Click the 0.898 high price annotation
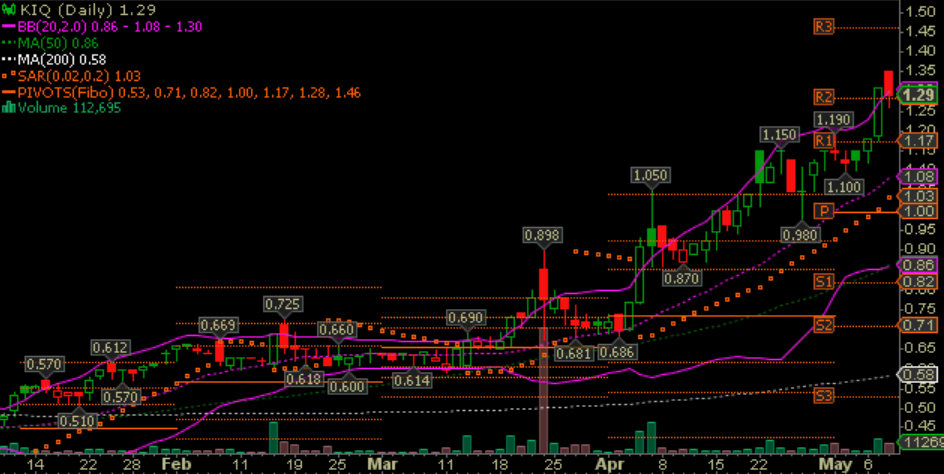The height and width of the screenshot is (474, 944). [543, 235]
